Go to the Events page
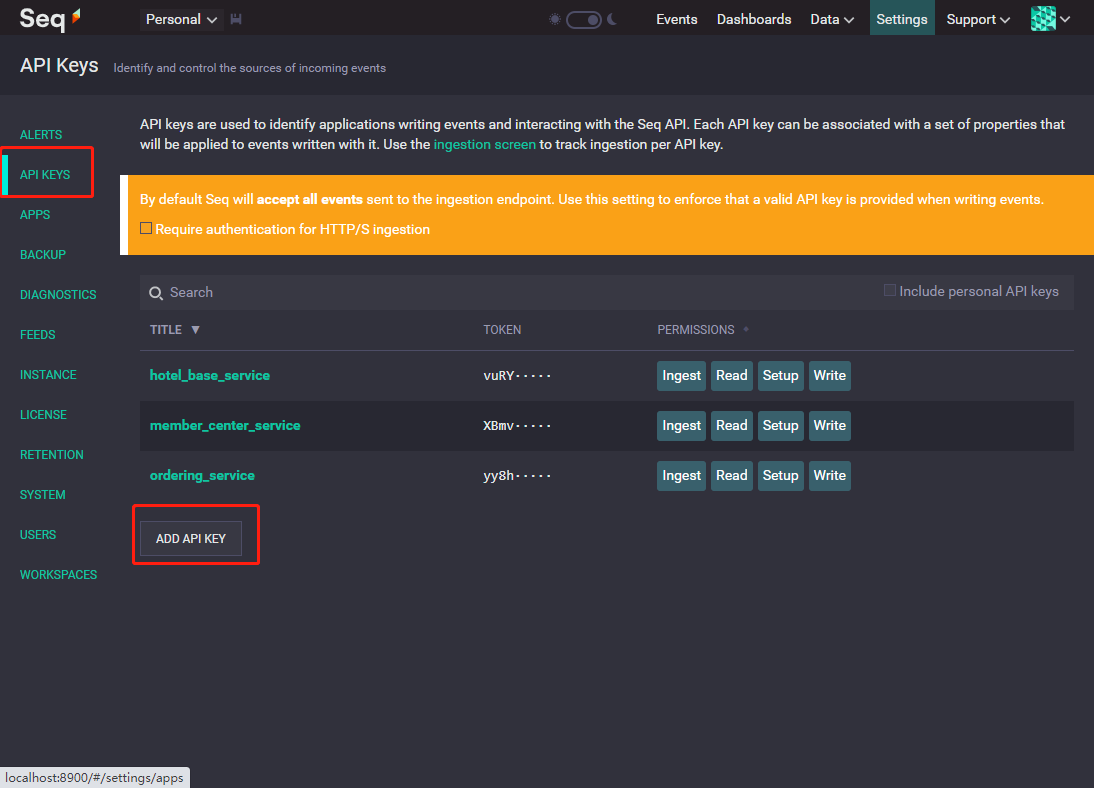The image size is (1094, 788). pyautogui.click(x=676, y=20)
